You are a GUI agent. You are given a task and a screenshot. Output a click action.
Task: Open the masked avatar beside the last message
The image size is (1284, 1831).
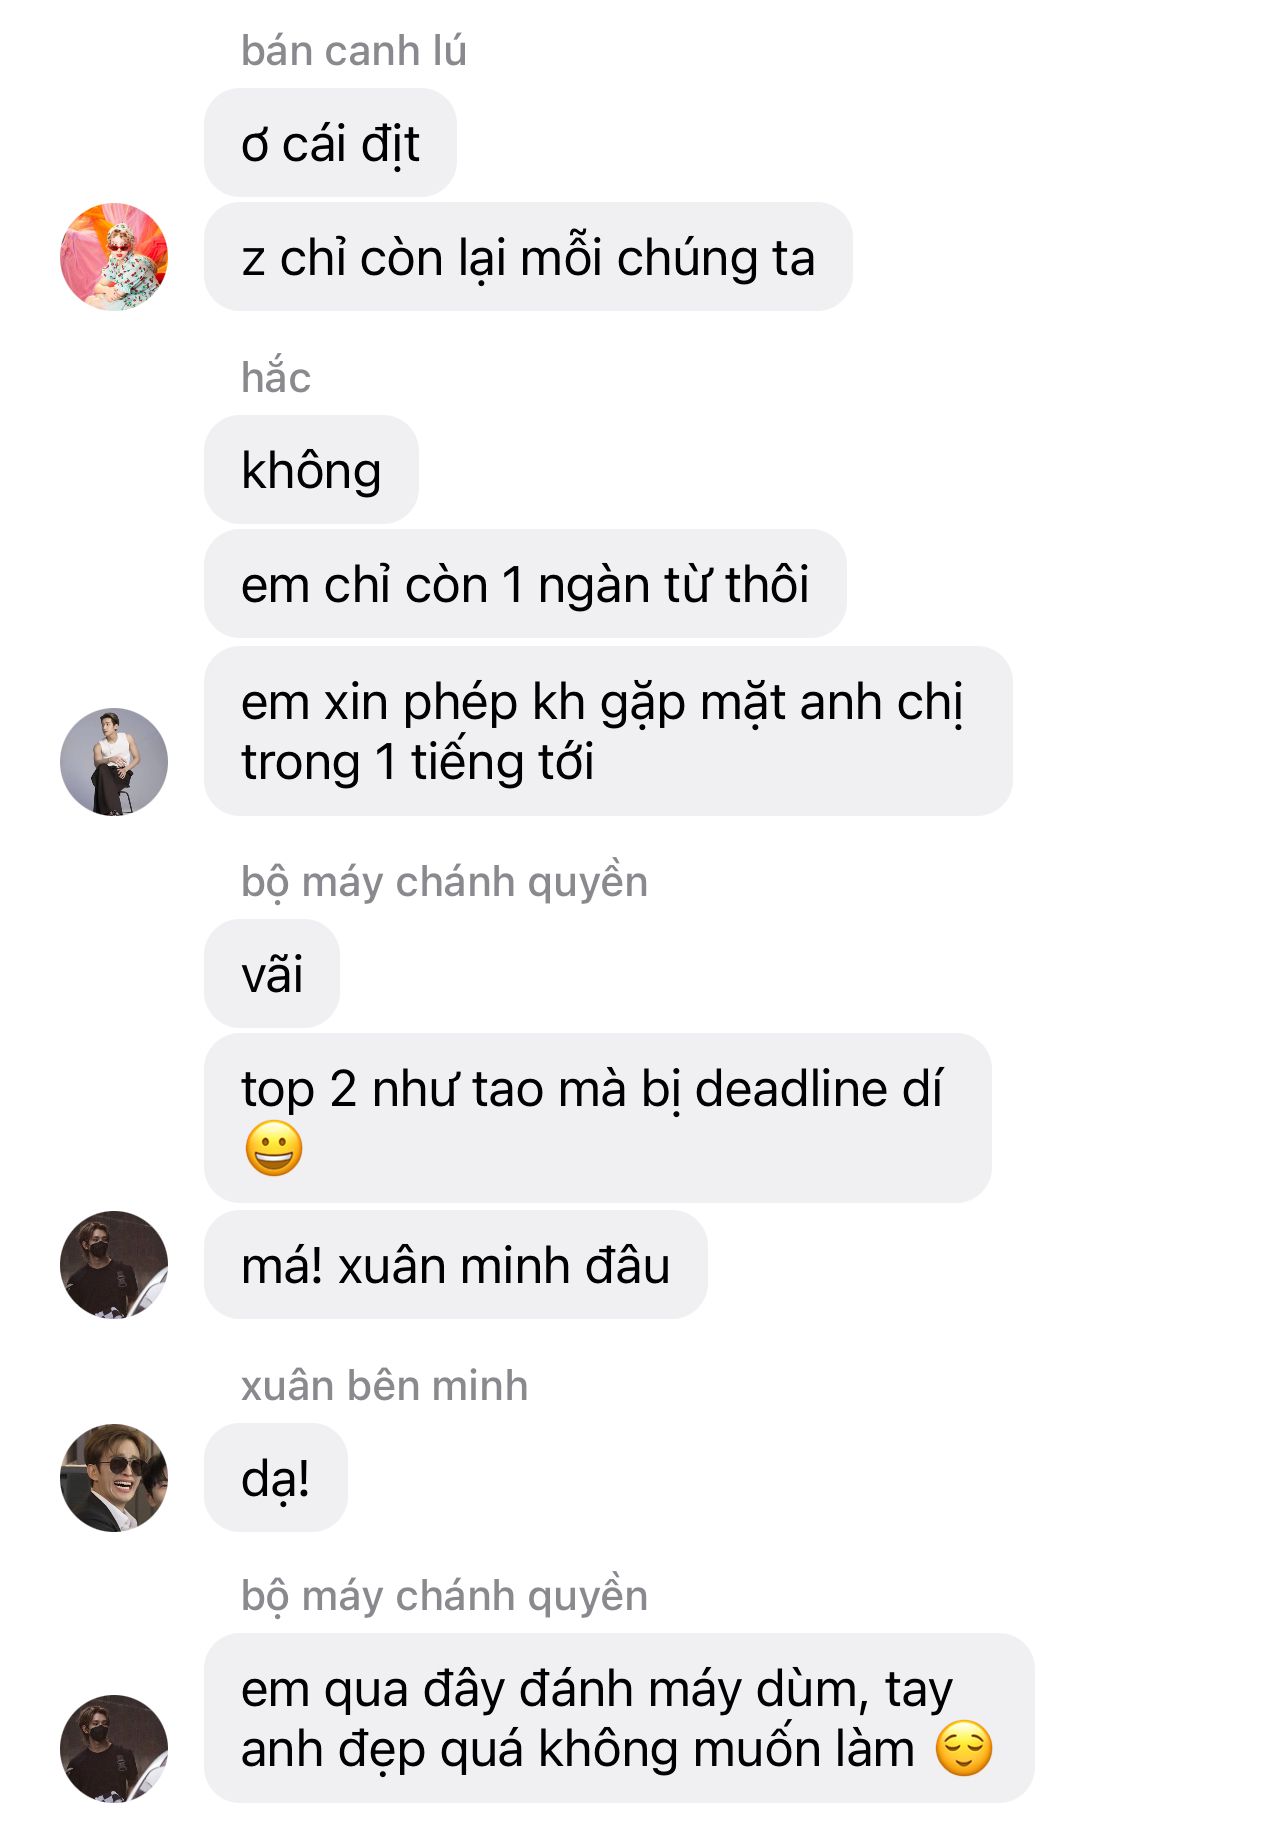114,1749
